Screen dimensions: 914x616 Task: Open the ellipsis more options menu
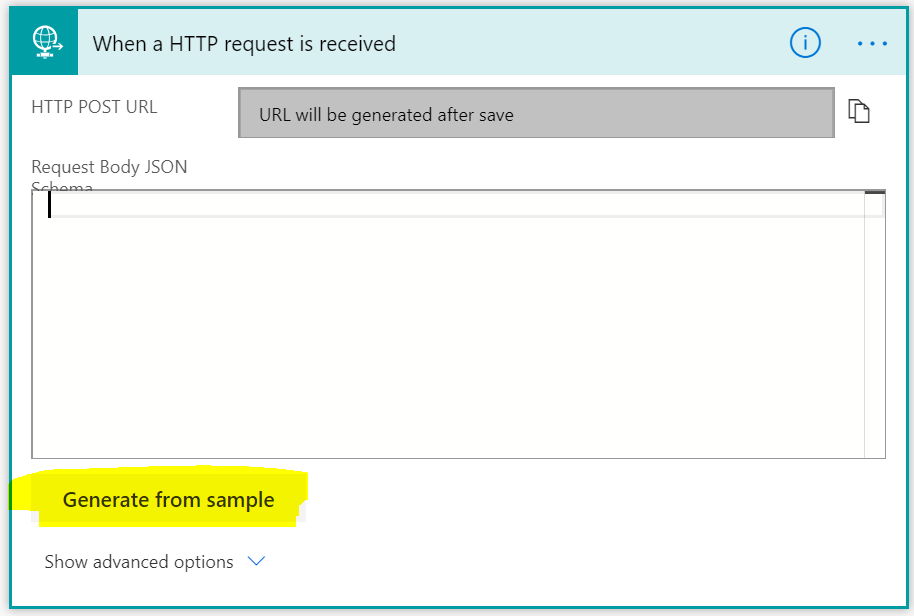(x=872, y=44)
